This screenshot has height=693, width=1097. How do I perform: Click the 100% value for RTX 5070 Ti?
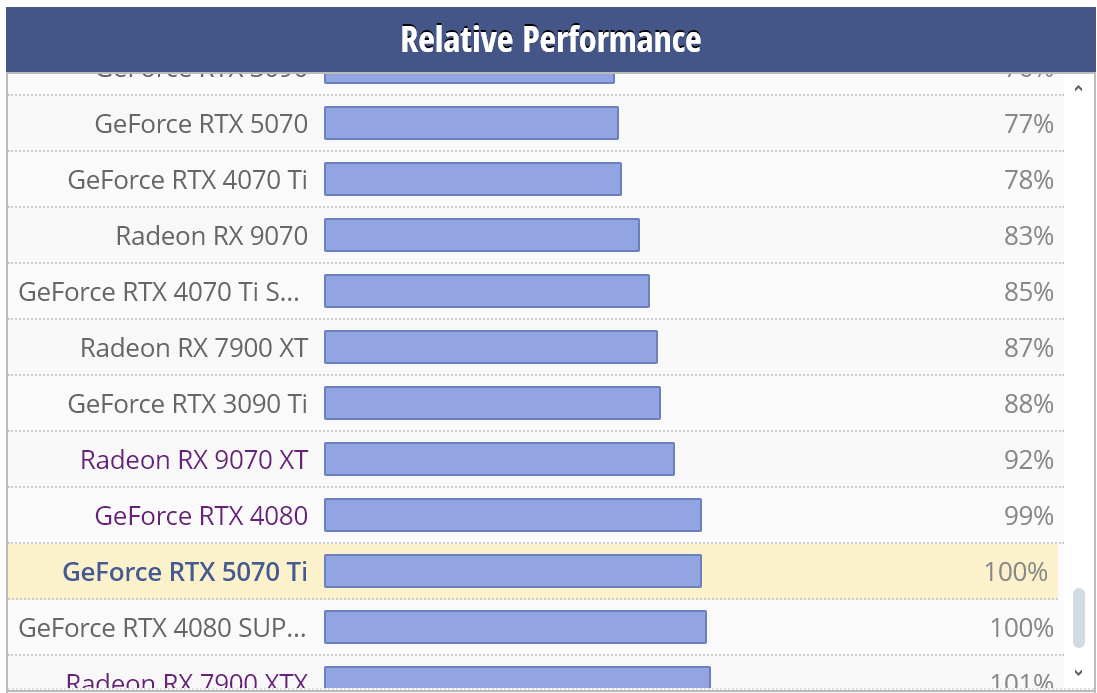[x=1015, y=572]
